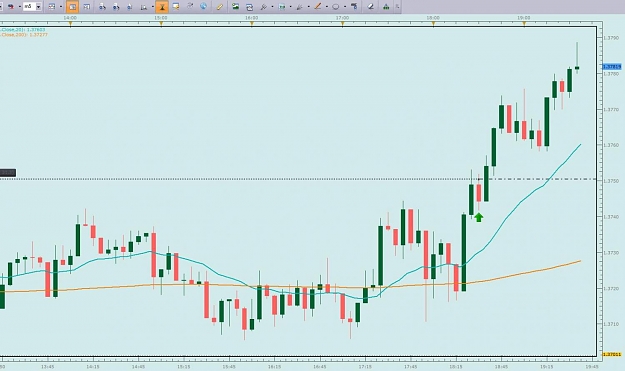Click the 1.3720 price axis label
The image size is (625, 371).
pyautogui.click(x=611, y=289)
